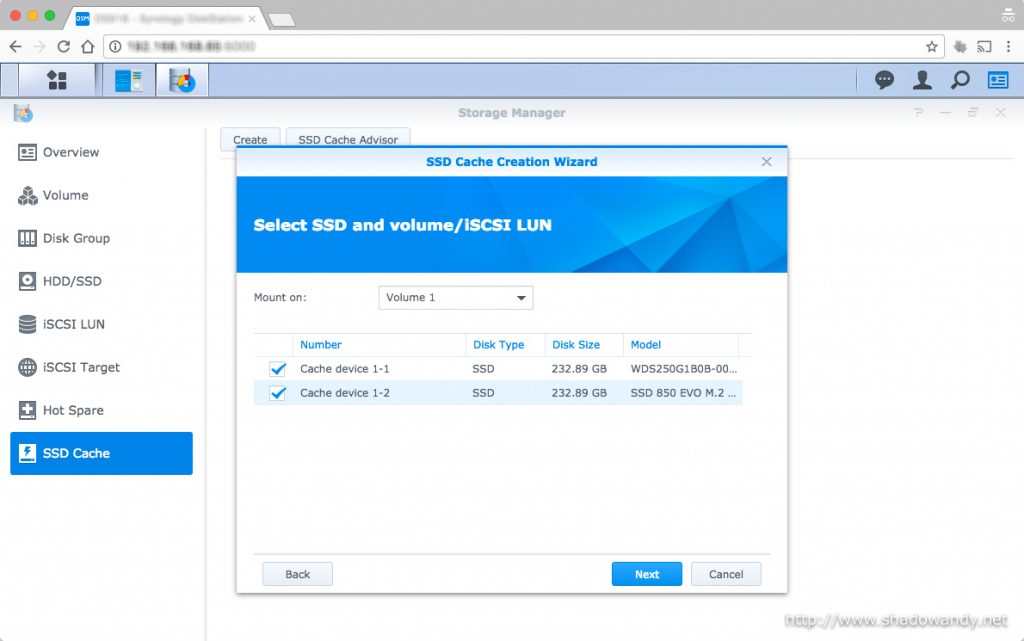
Task: Go to iSCSI LUN in the sidebar
Action: pyautogui.click(x=73, y=325)
